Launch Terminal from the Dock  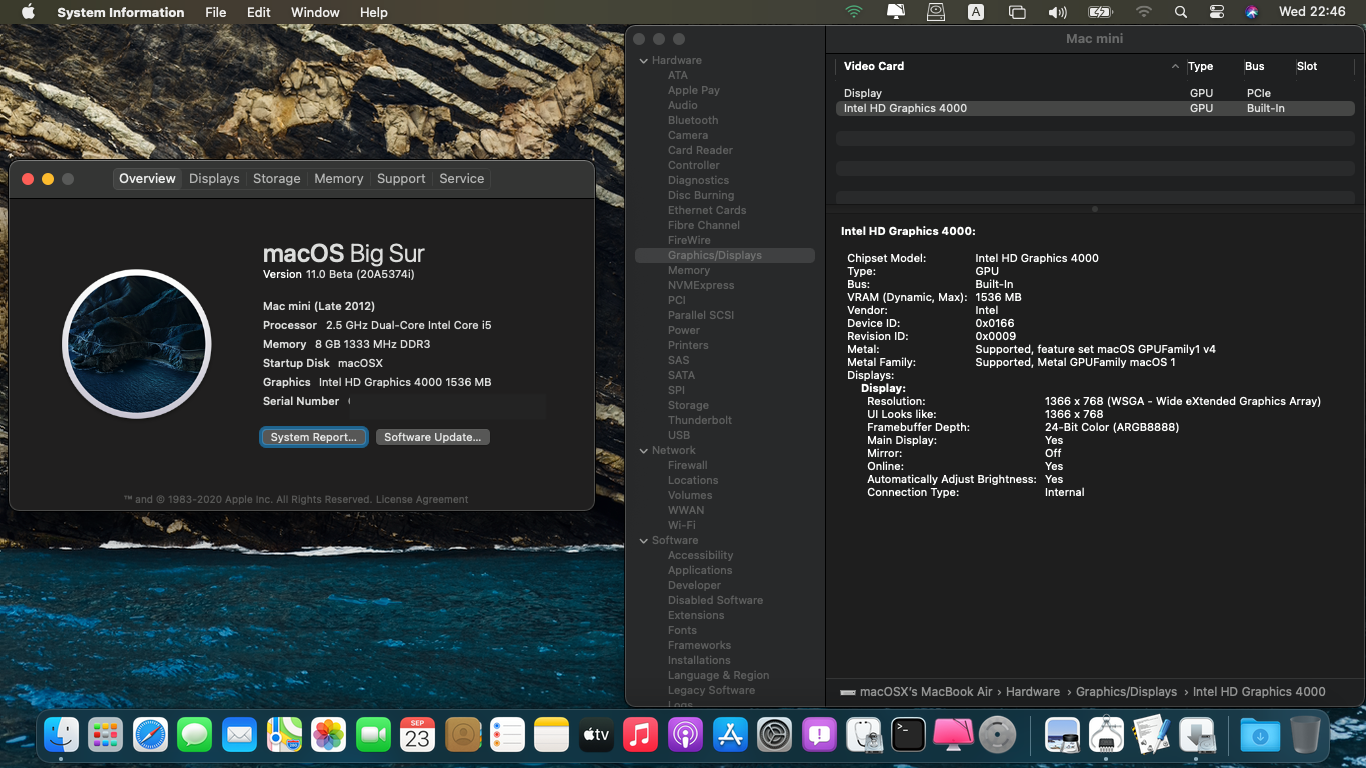click(x=908, y=736)
